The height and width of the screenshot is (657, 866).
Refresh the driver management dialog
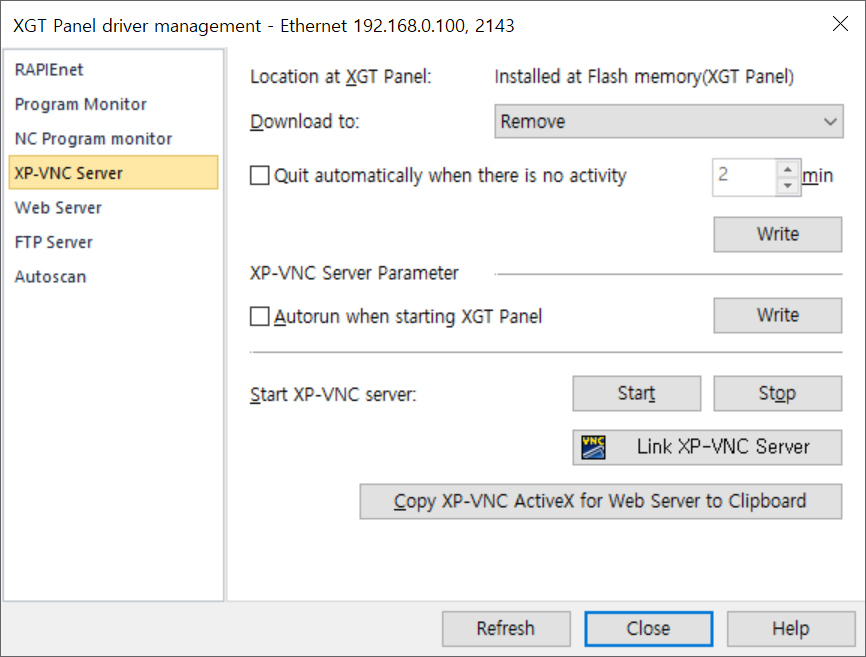[506, 628]
